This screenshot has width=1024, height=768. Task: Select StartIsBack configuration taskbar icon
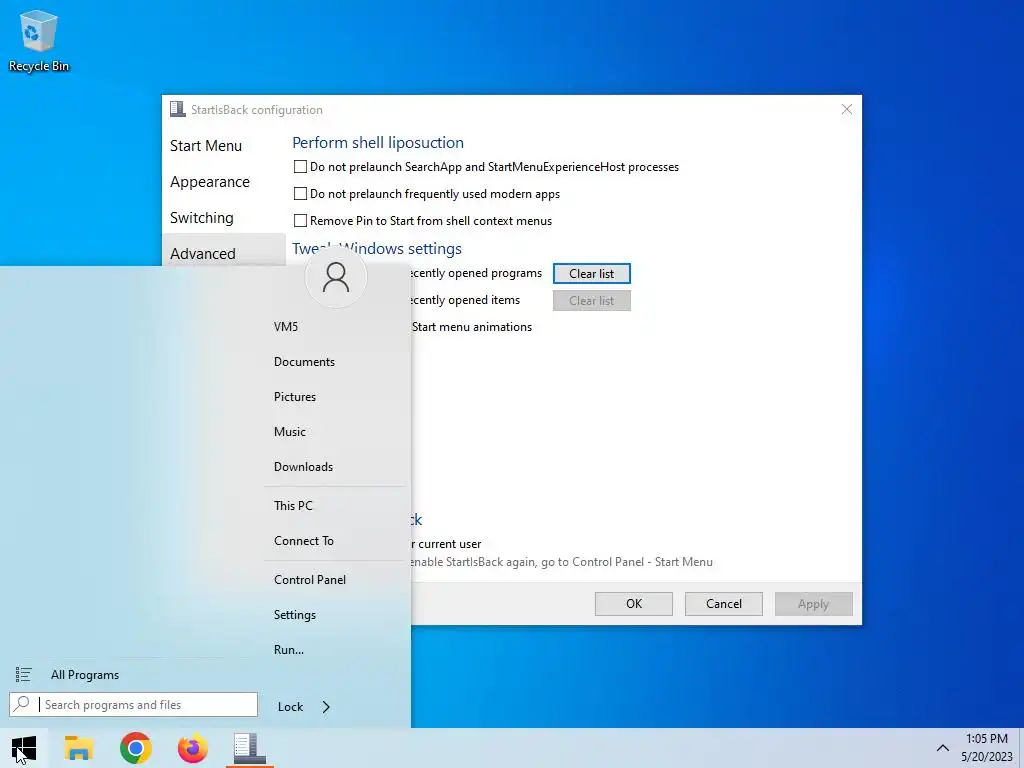click(249, 748)
